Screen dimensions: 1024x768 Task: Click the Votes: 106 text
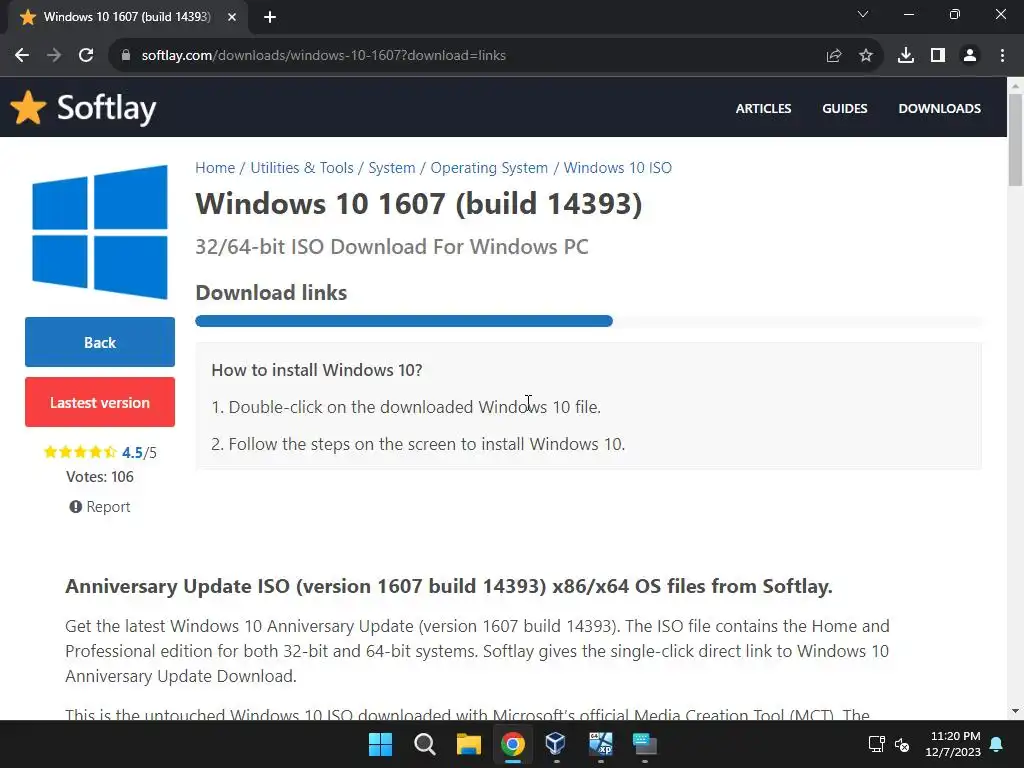(100, 477)
